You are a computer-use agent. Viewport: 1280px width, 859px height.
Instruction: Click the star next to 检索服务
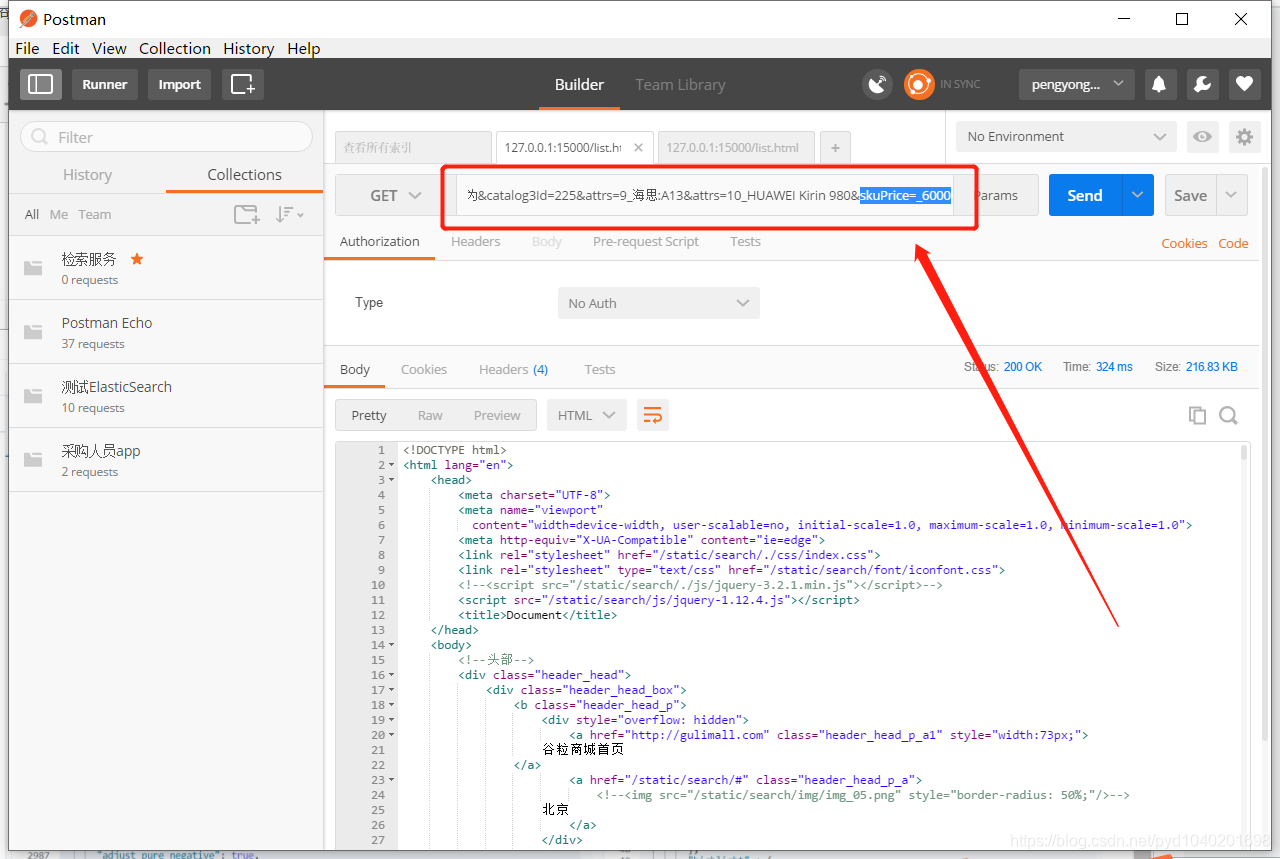point(137,259)
